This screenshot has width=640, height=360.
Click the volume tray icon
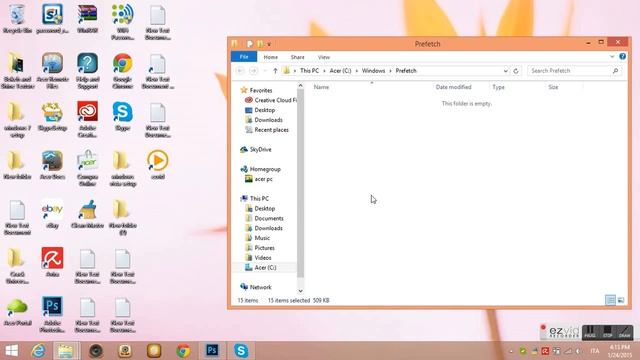pos(578,351)
